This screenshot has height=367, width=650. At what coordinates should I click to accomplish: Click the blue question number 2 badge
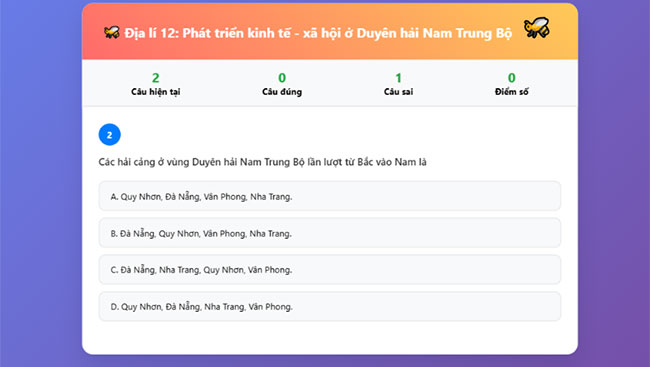[x=109, y=135]
